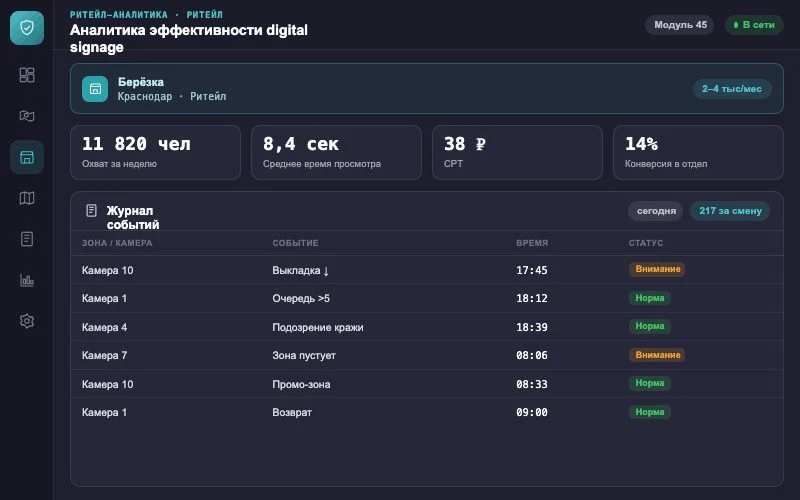This screenshot has height=500, width=800.
Task: Click Внимание status in the 17:45 row
Action: 657,269
